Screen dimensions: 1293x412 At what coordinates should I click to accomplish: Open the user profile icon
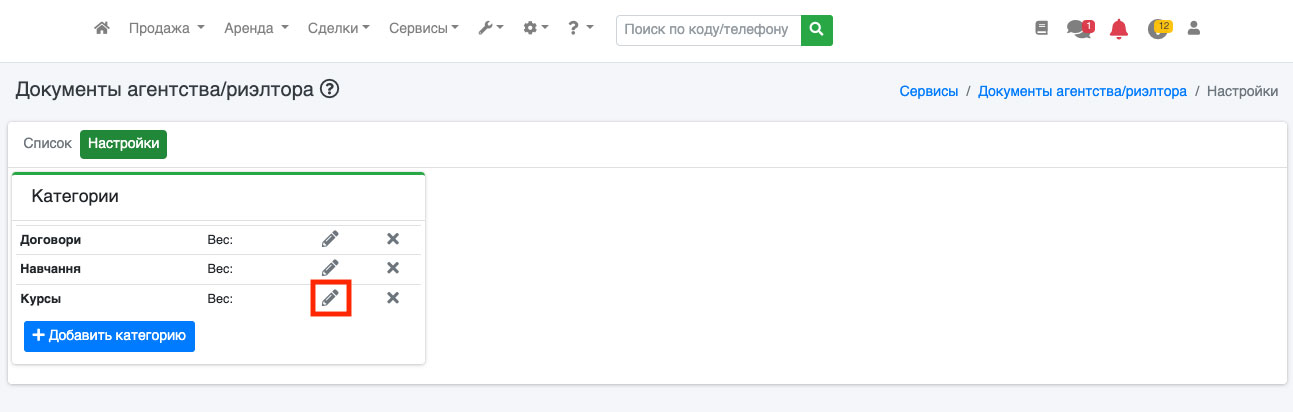[1193, 29]
